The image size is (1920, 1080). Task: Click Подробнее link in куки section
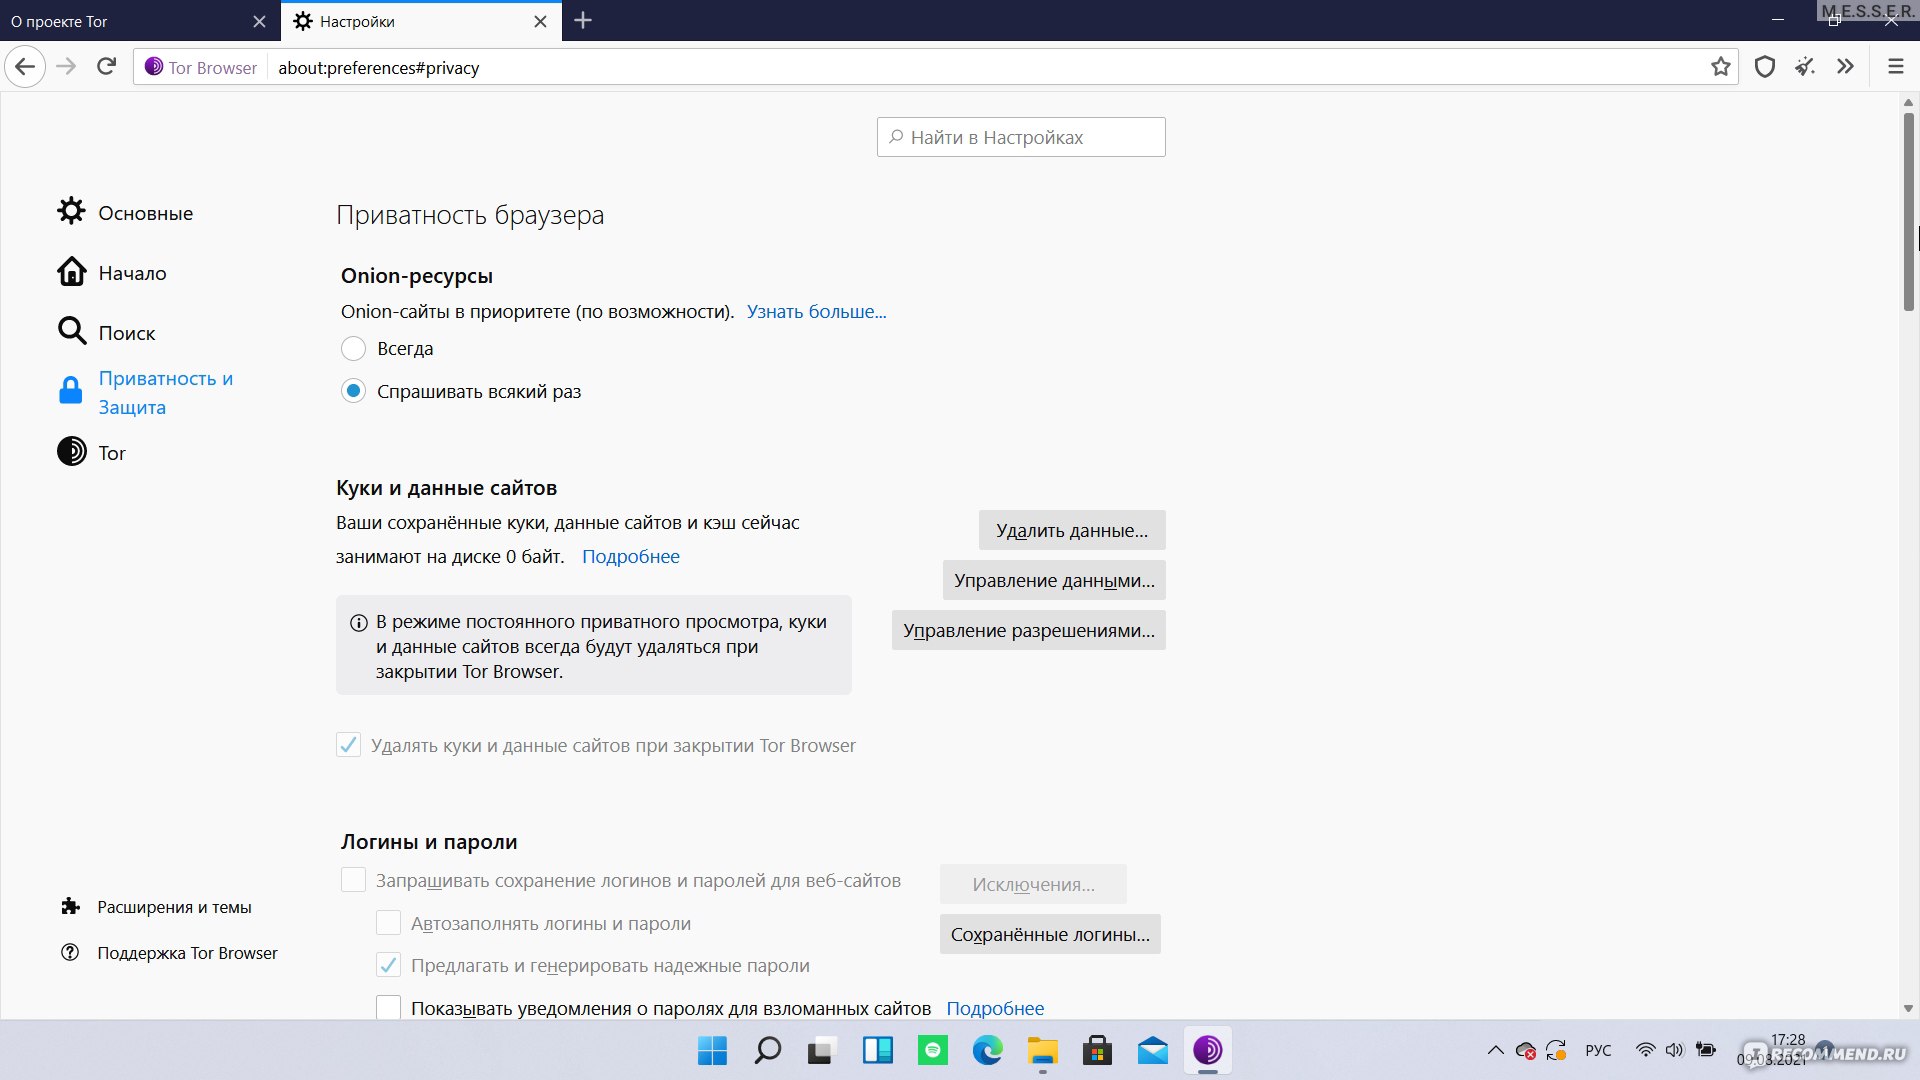tap(632, 555)
